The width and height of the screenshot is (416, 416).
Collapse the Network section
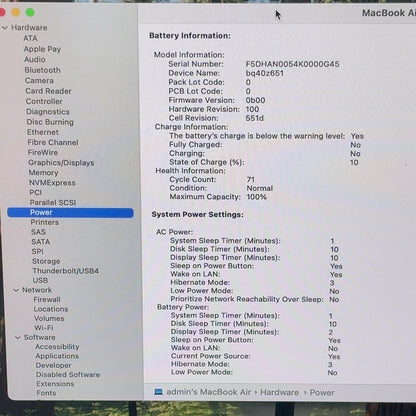(16, 290)
